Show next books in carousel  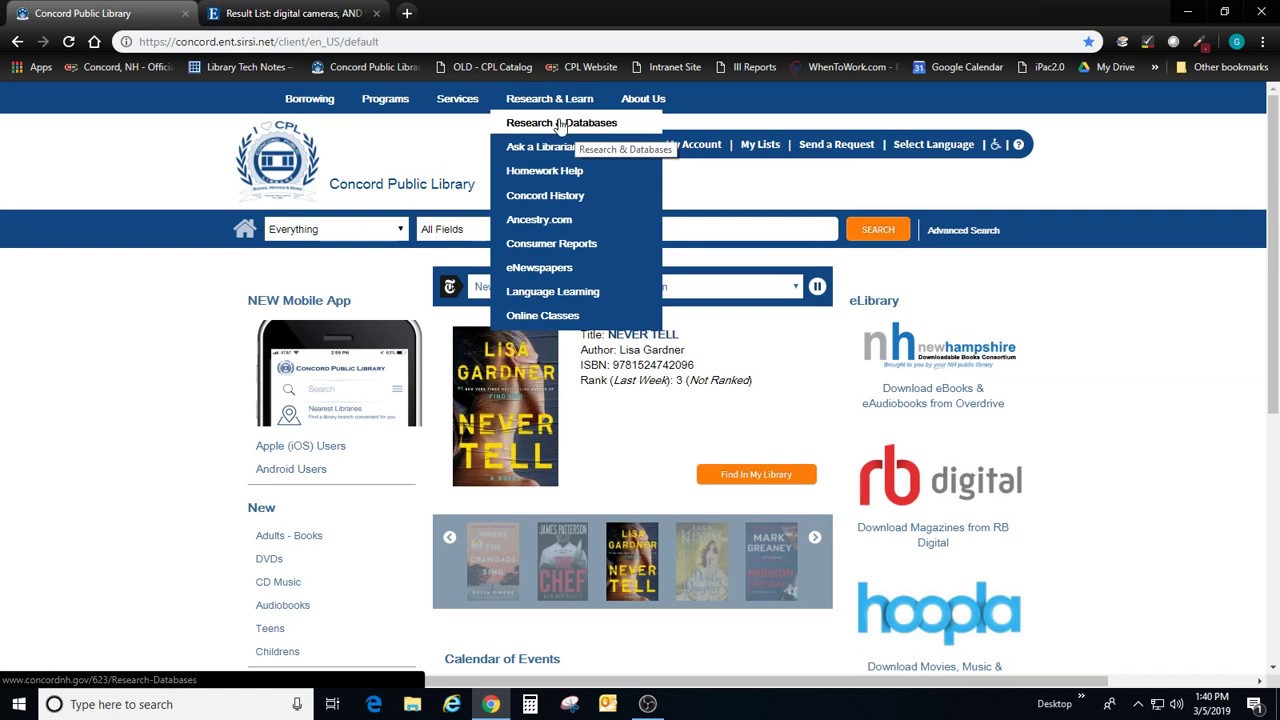pos(815,538)
